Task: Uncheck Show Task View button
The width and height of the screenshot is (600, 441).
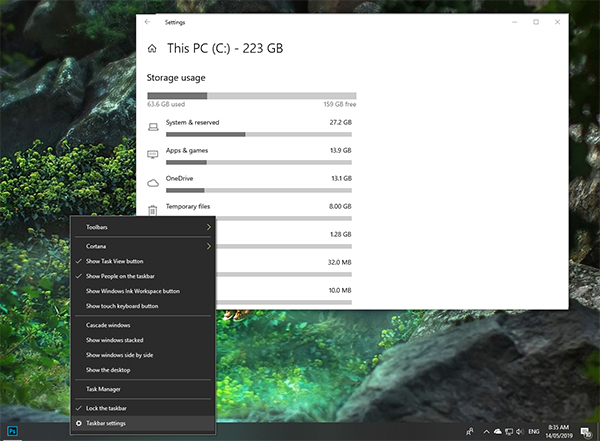Action: 143,261
